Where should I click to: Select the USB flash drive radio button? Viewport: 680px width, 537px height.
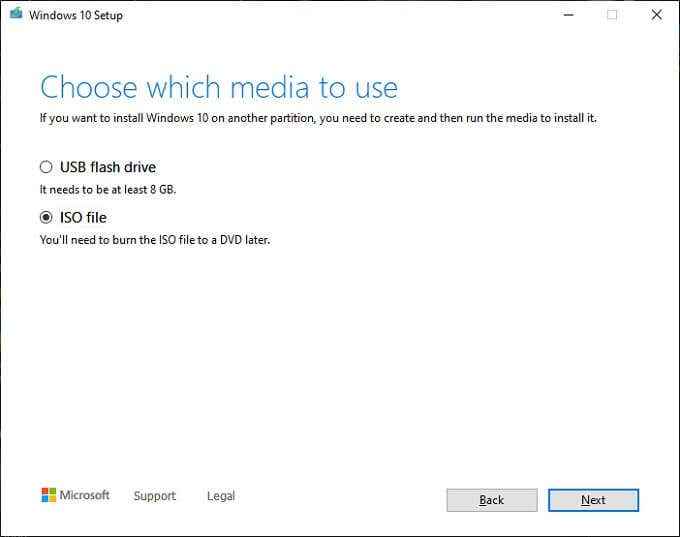tap(46, 167)
